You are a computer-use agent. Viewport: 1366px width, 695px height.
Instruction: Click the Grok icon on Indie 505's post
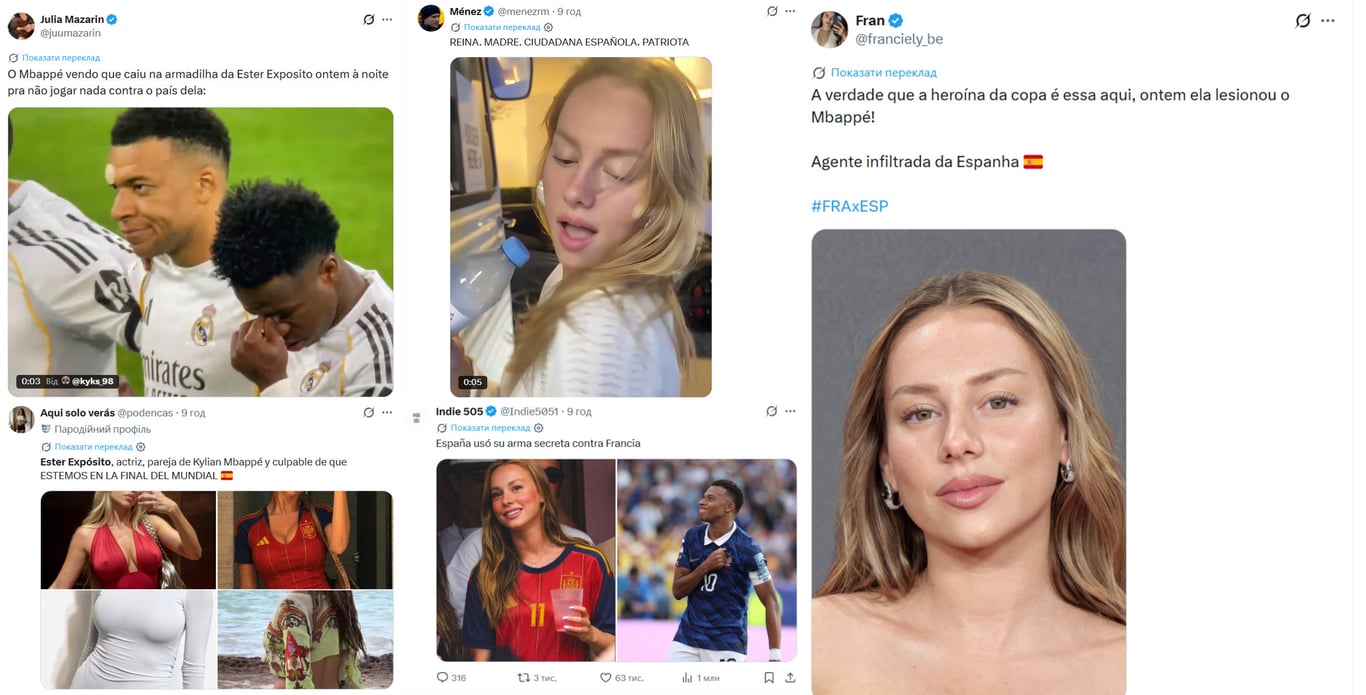(x=772, y=411)
